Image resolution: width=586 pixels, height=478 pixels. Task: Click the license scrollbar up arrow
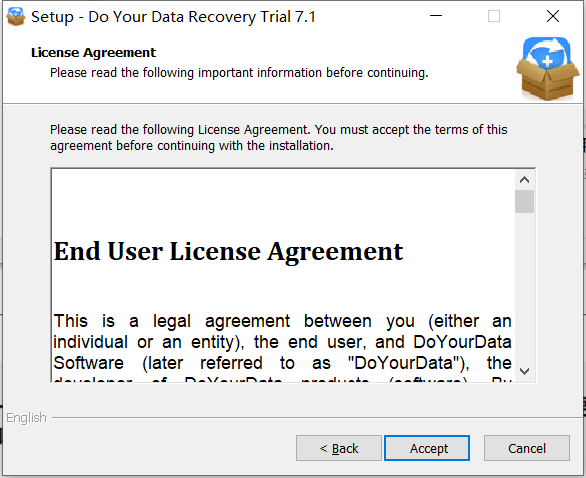pyautogui.click(x=524, y=180)
